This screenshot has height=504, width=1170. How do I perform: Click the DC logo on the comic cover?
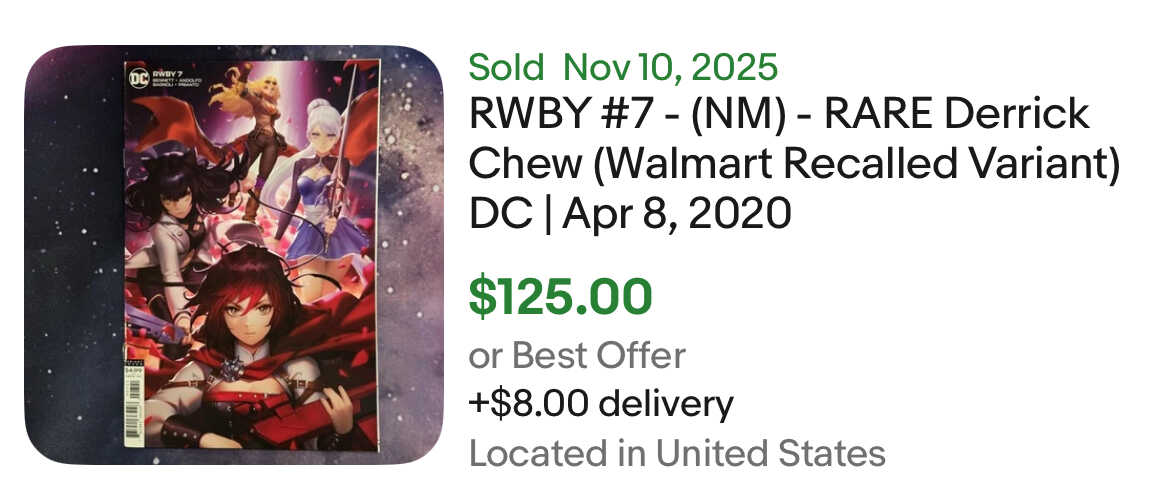point(137,77)
